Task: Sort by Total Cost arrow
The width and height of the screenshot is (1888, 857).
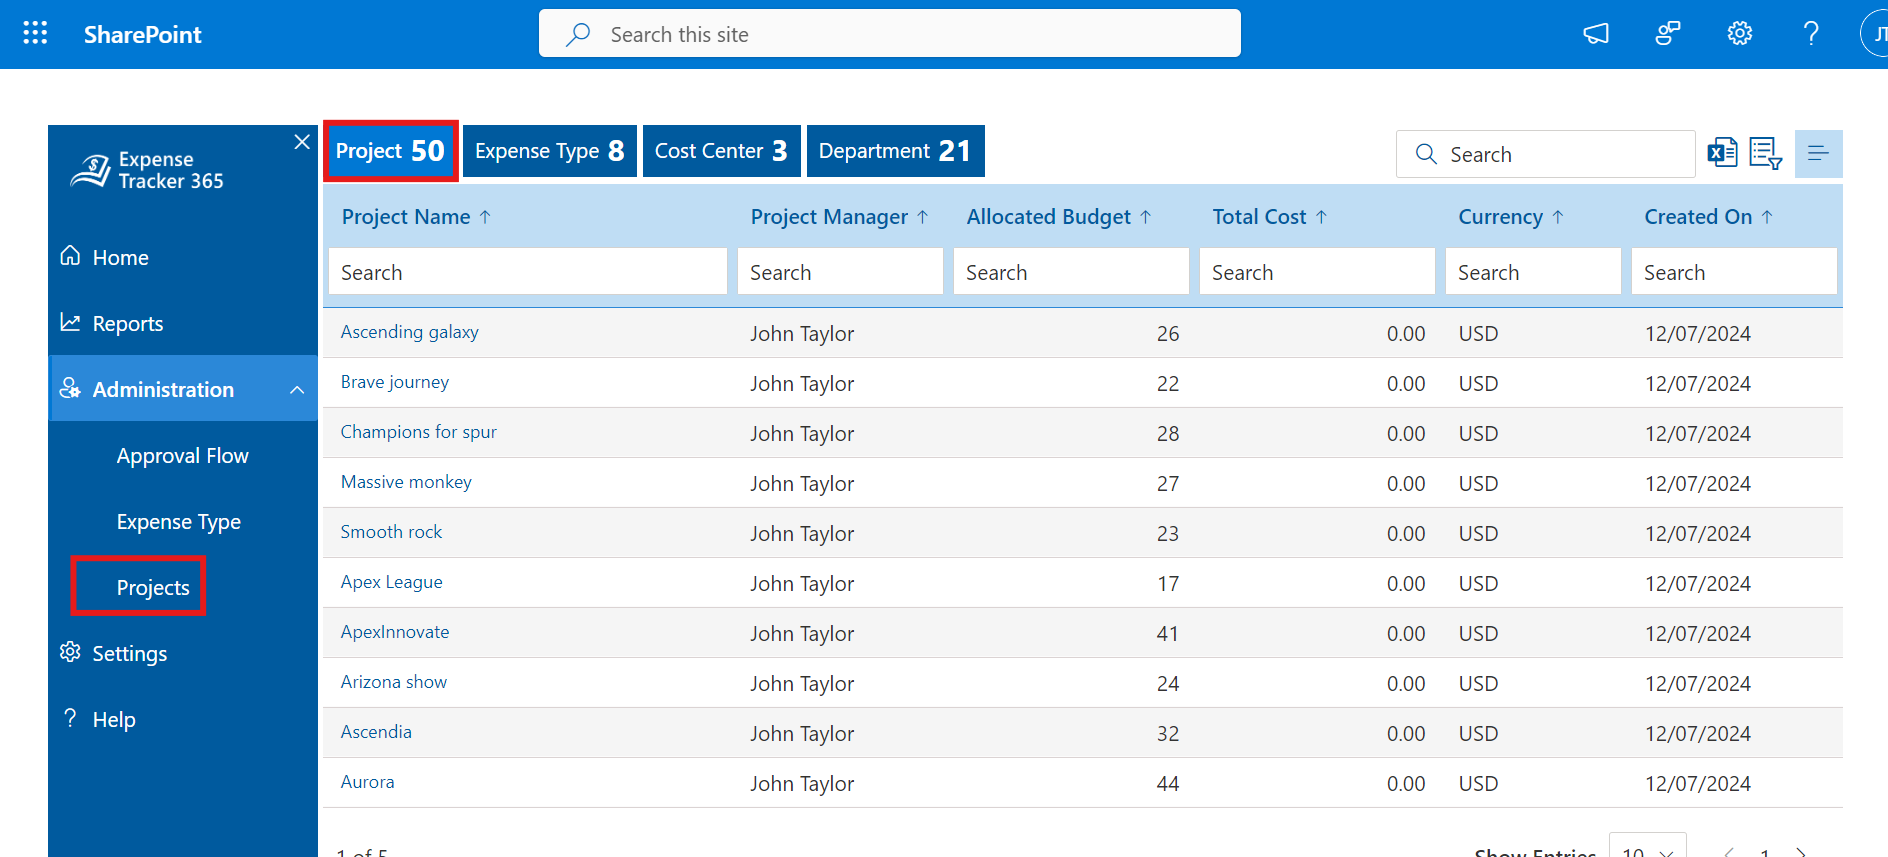Action: [x=1321, y=217]
